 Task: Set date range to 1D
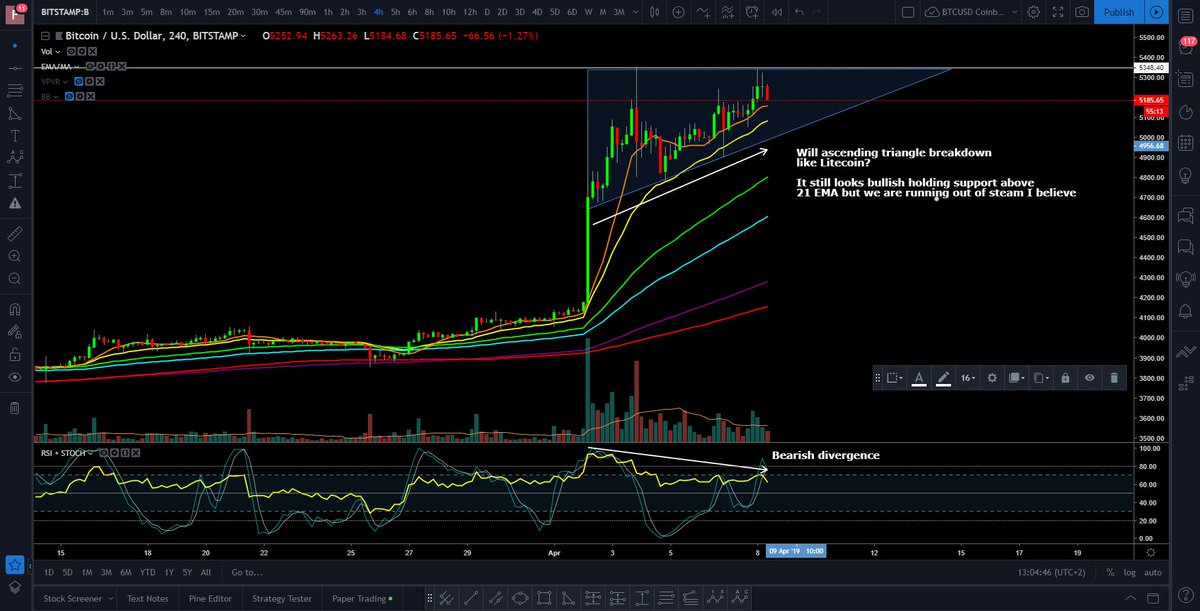tap(50, 572)
